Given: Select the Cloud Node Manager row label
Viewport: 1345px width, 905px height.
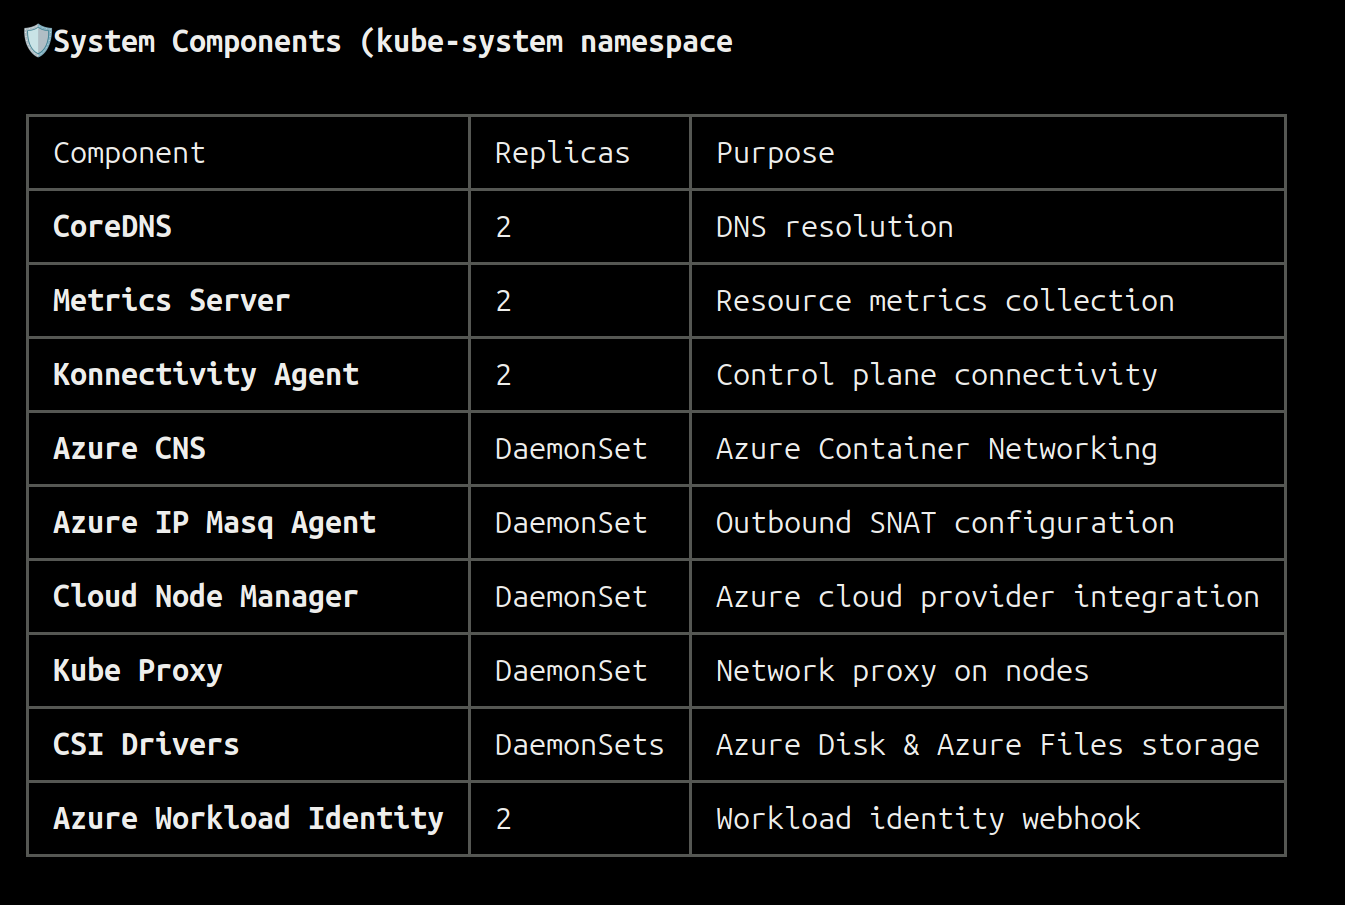Looking at the screenshot, I should 205,597.
